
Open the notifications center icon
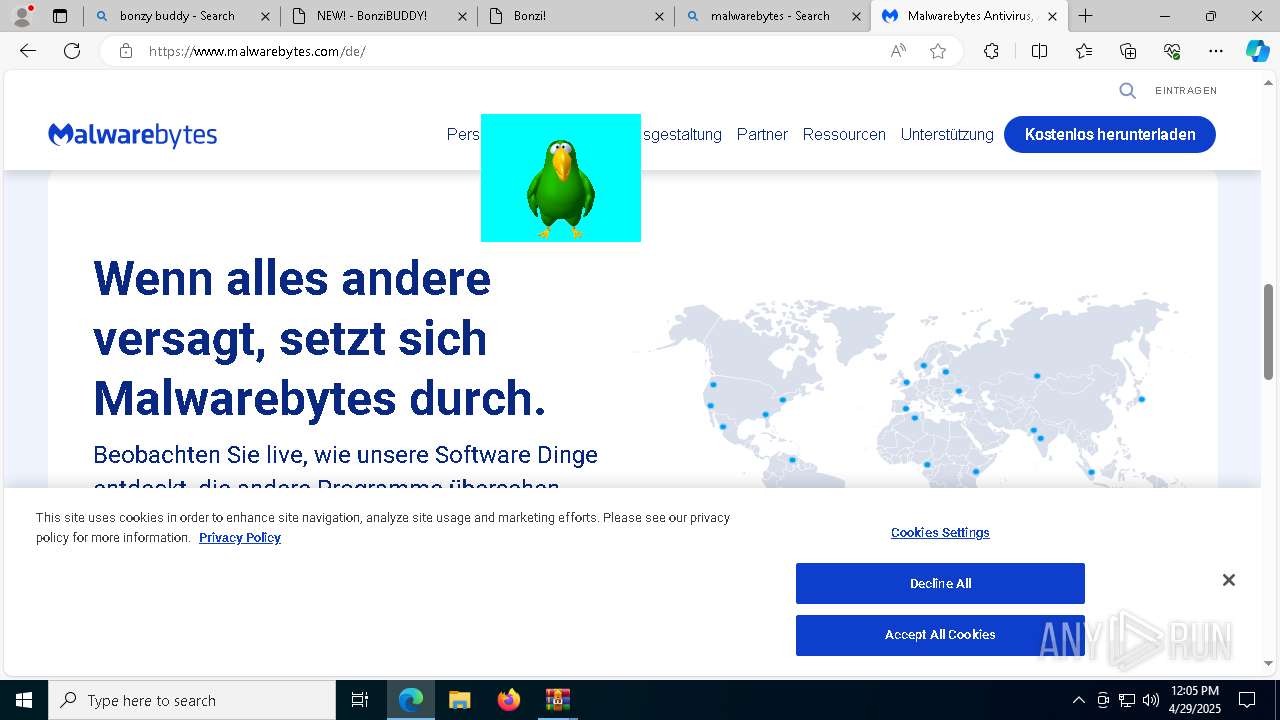tap(1247, 700)
